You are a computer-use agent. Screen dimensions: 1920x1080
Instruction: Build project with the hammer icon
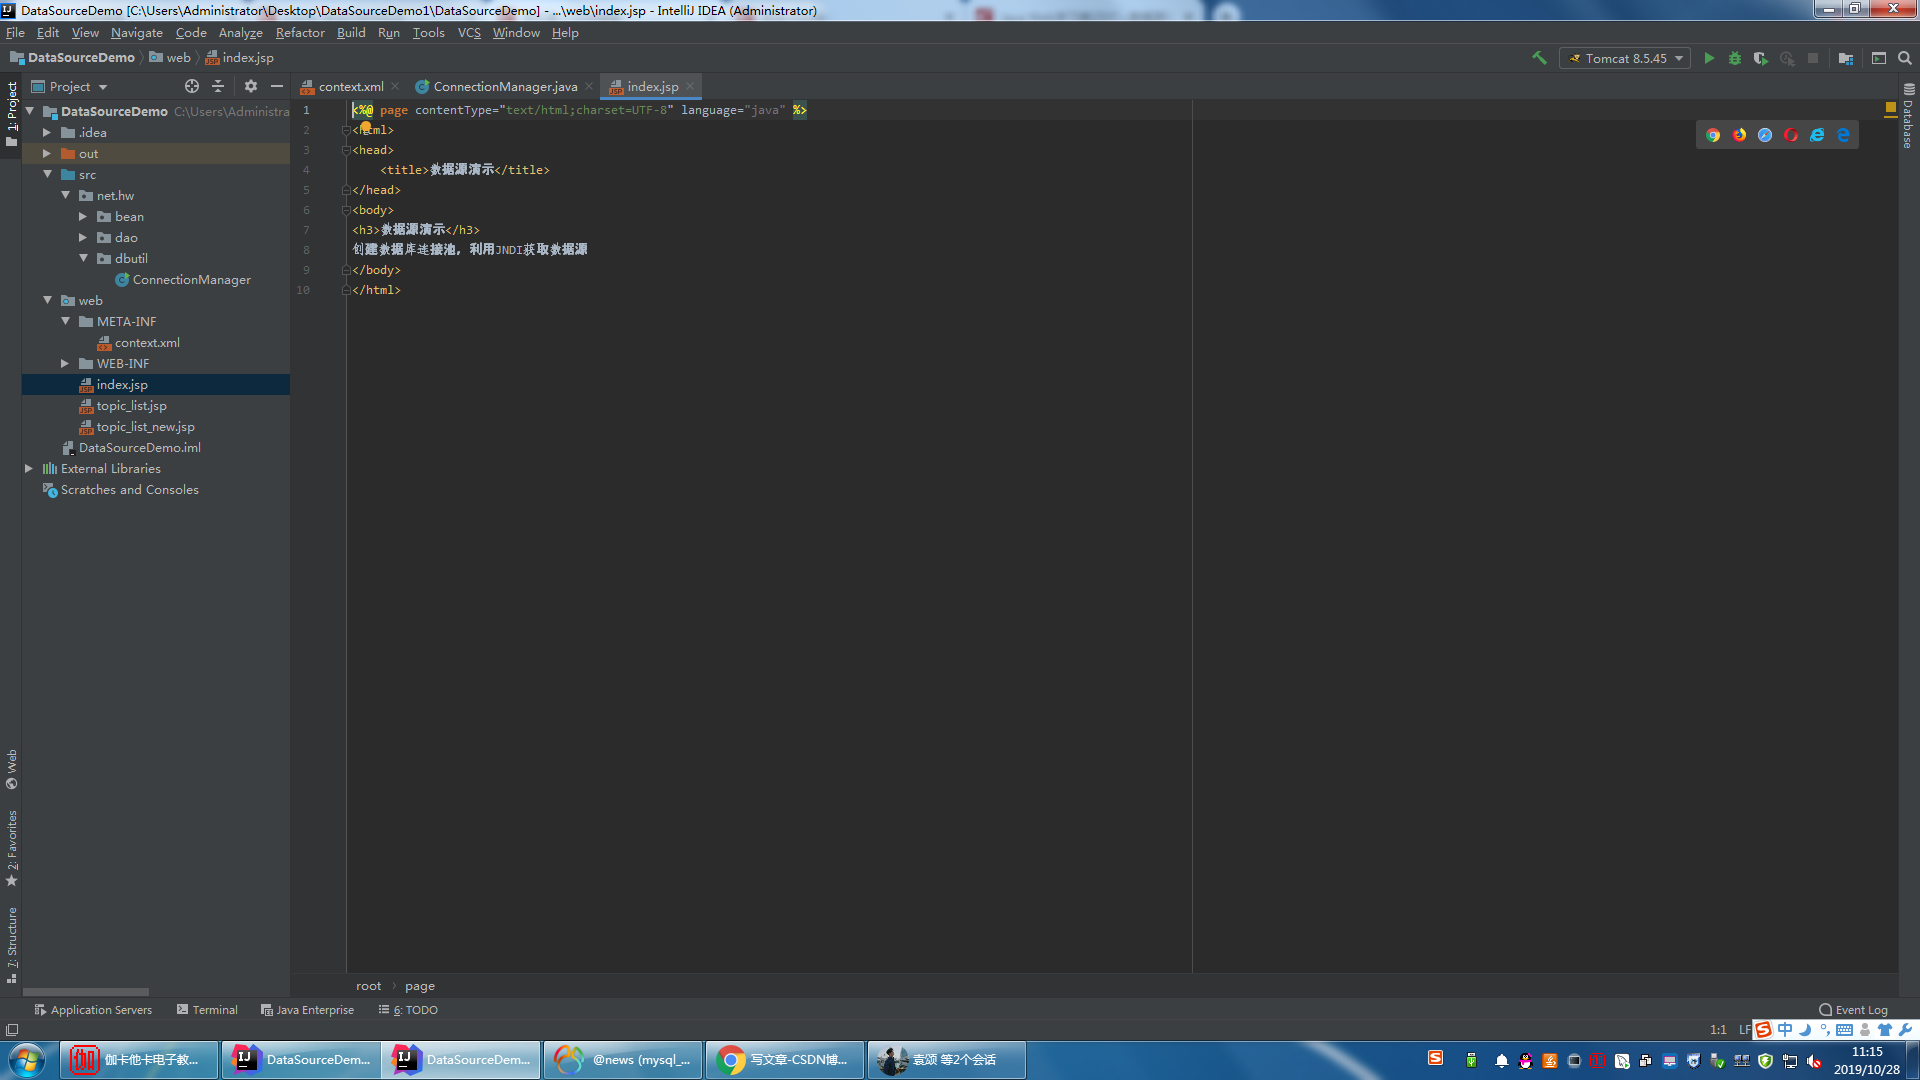pyautogui.click(x=1539, y=58)
